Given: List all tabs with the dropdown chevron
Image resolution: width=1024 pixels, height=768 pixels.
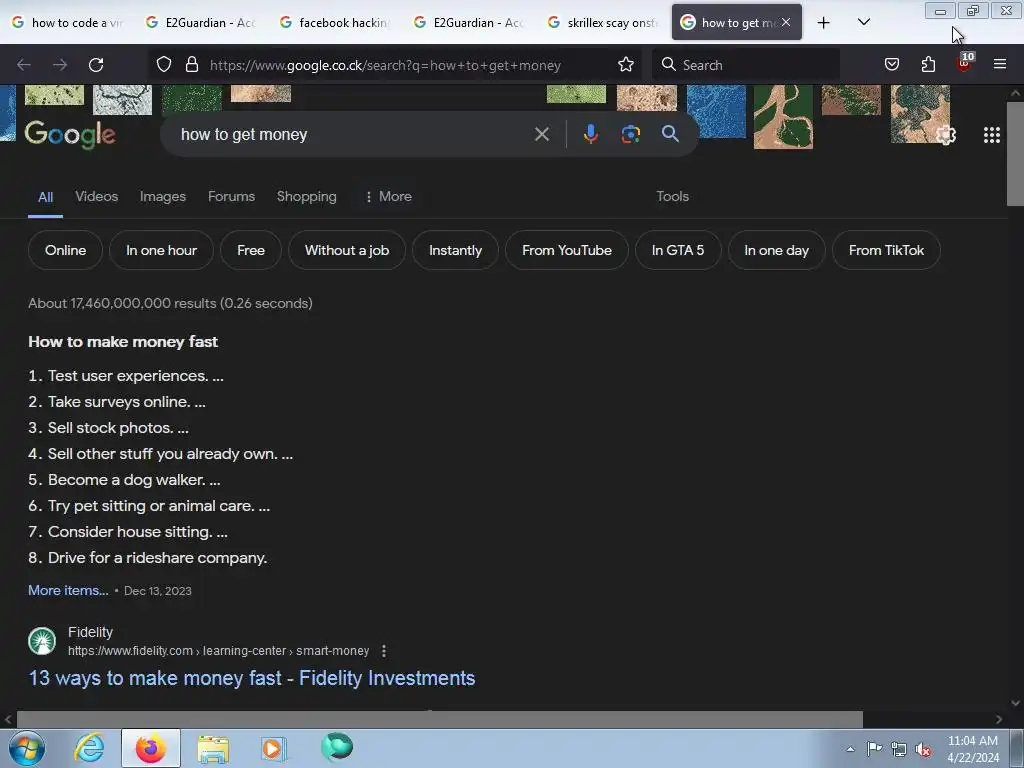Looking at the screenshot, I should coord(863,22).
